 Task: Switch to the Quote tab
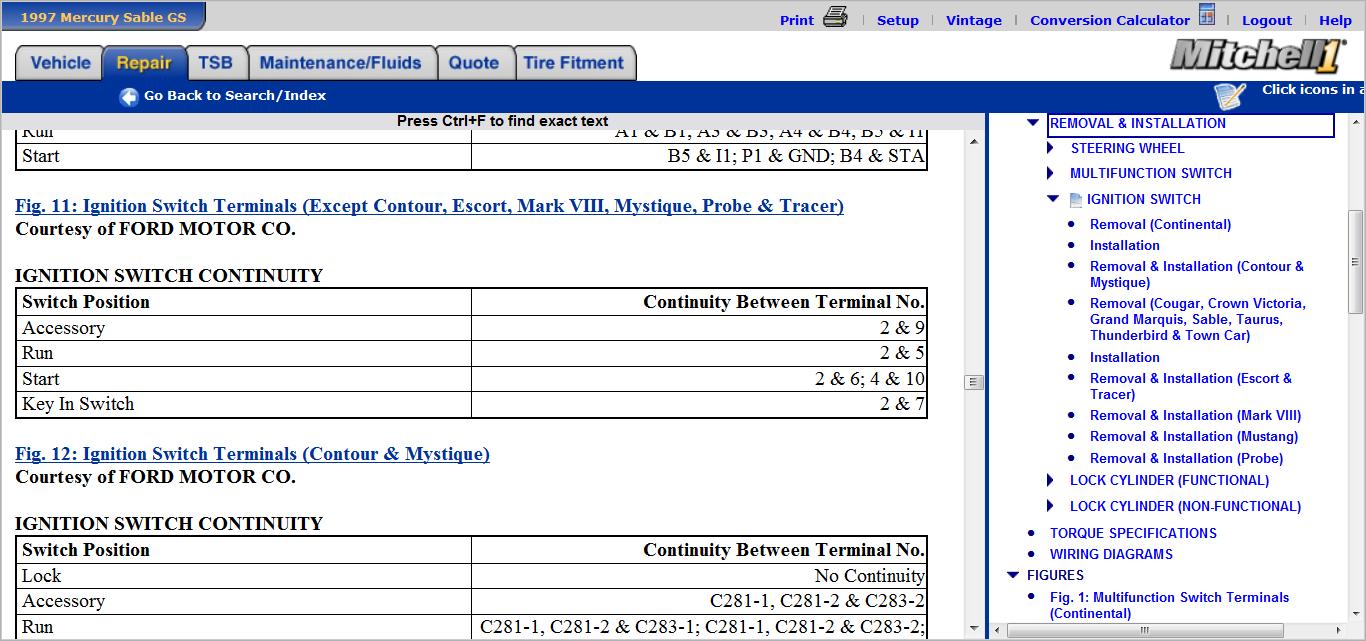coord(474,63)
